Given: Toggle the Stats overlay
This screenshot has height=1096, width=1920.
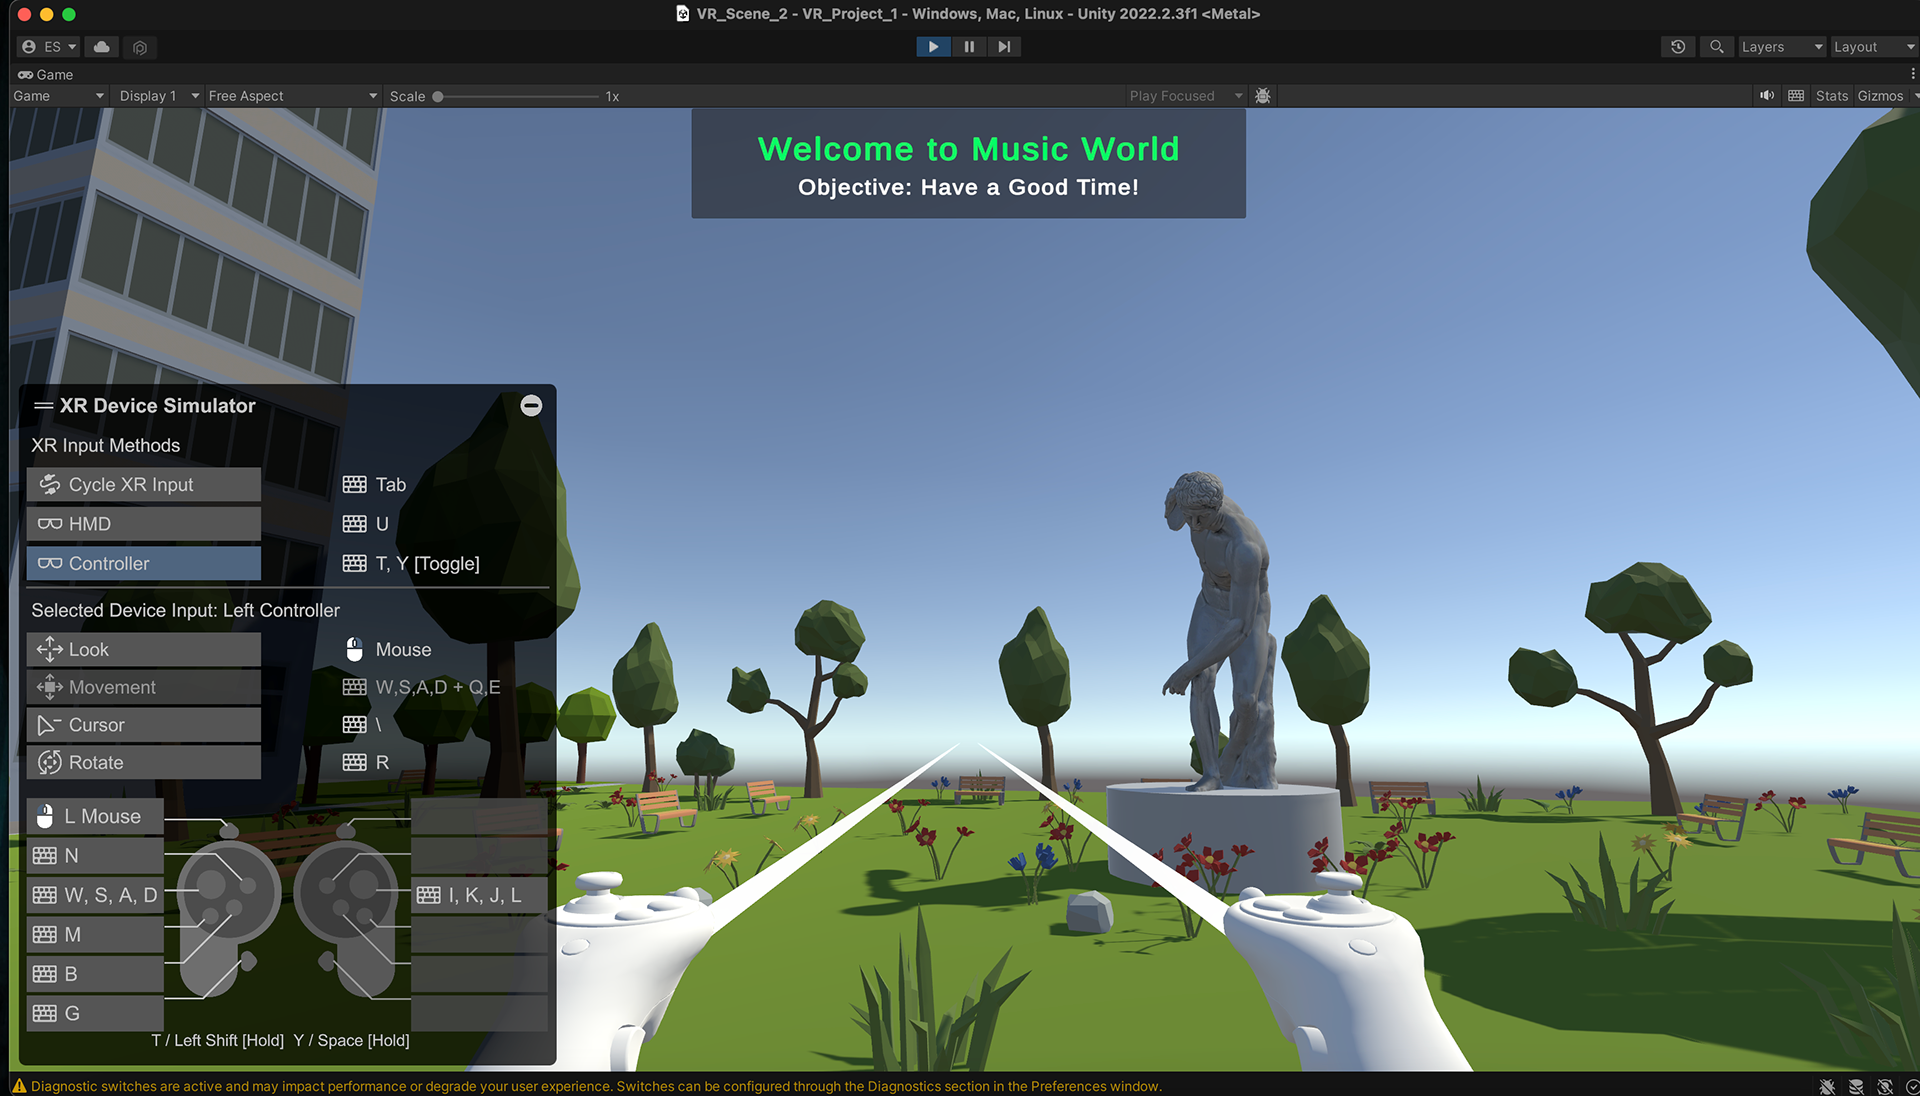Looking at the screenshot, I should click(x=1832, y=96).
